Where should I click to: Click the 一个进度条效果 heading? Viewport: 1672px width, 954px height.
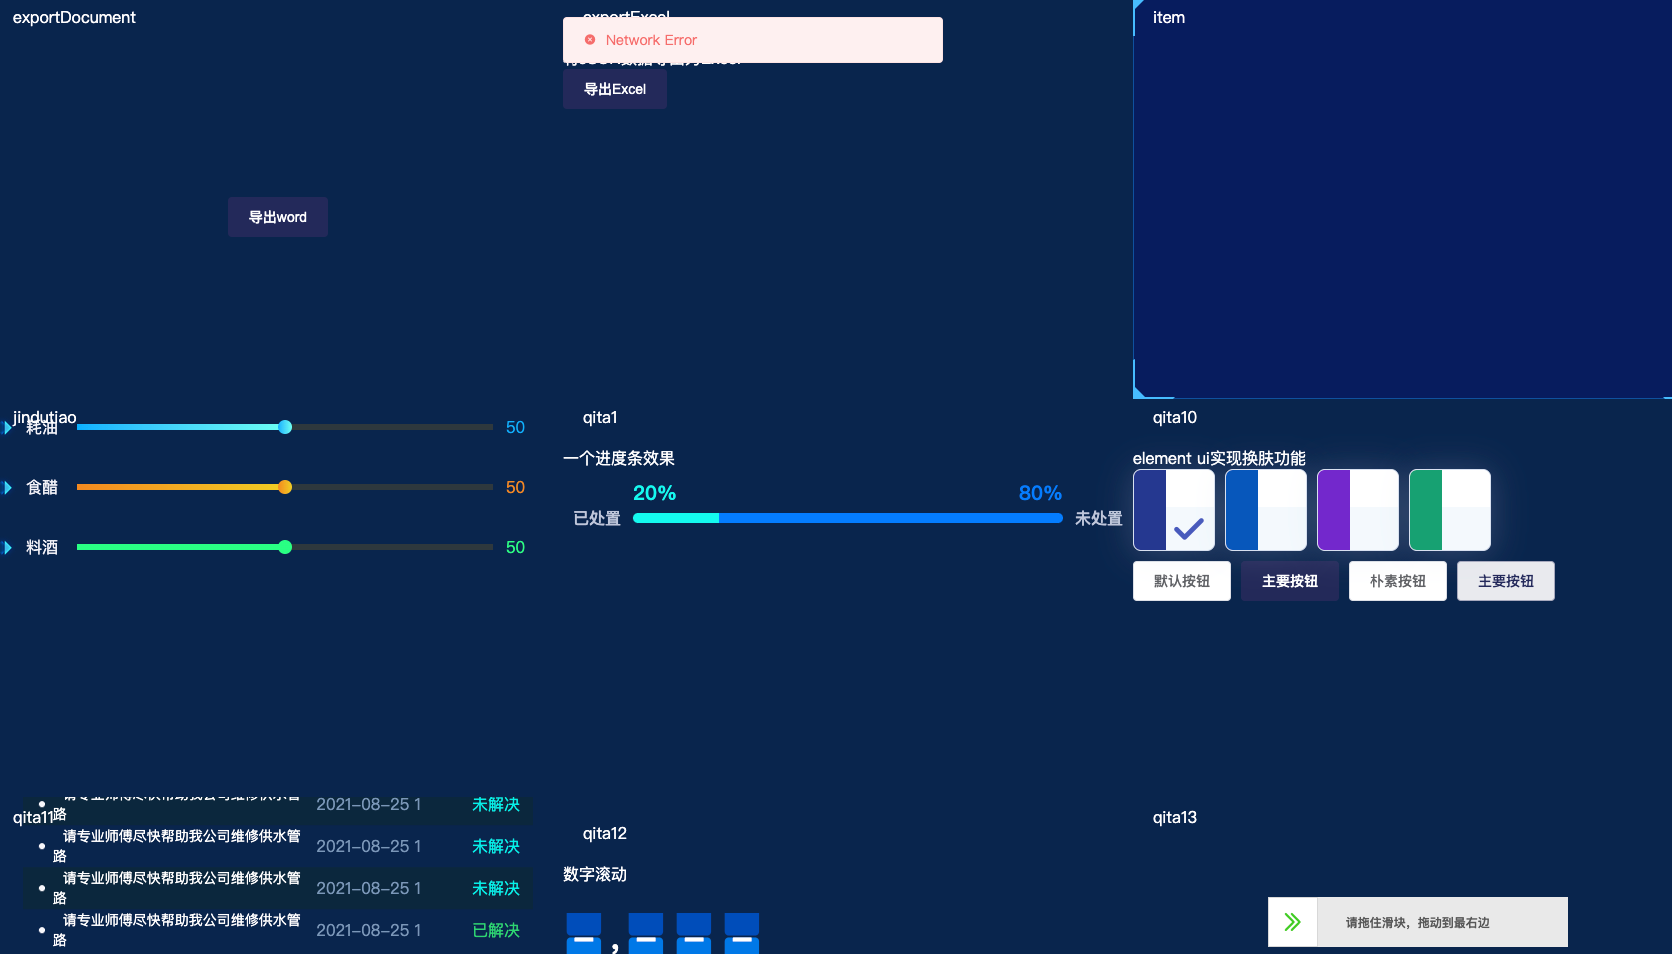tap(619, 458)
